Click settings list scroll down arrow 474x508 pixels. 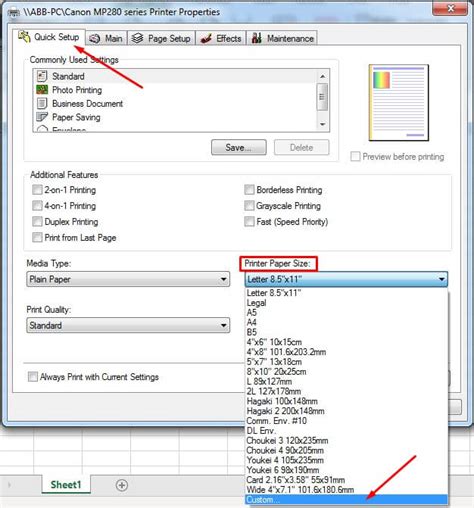click(x=322, y=124)
